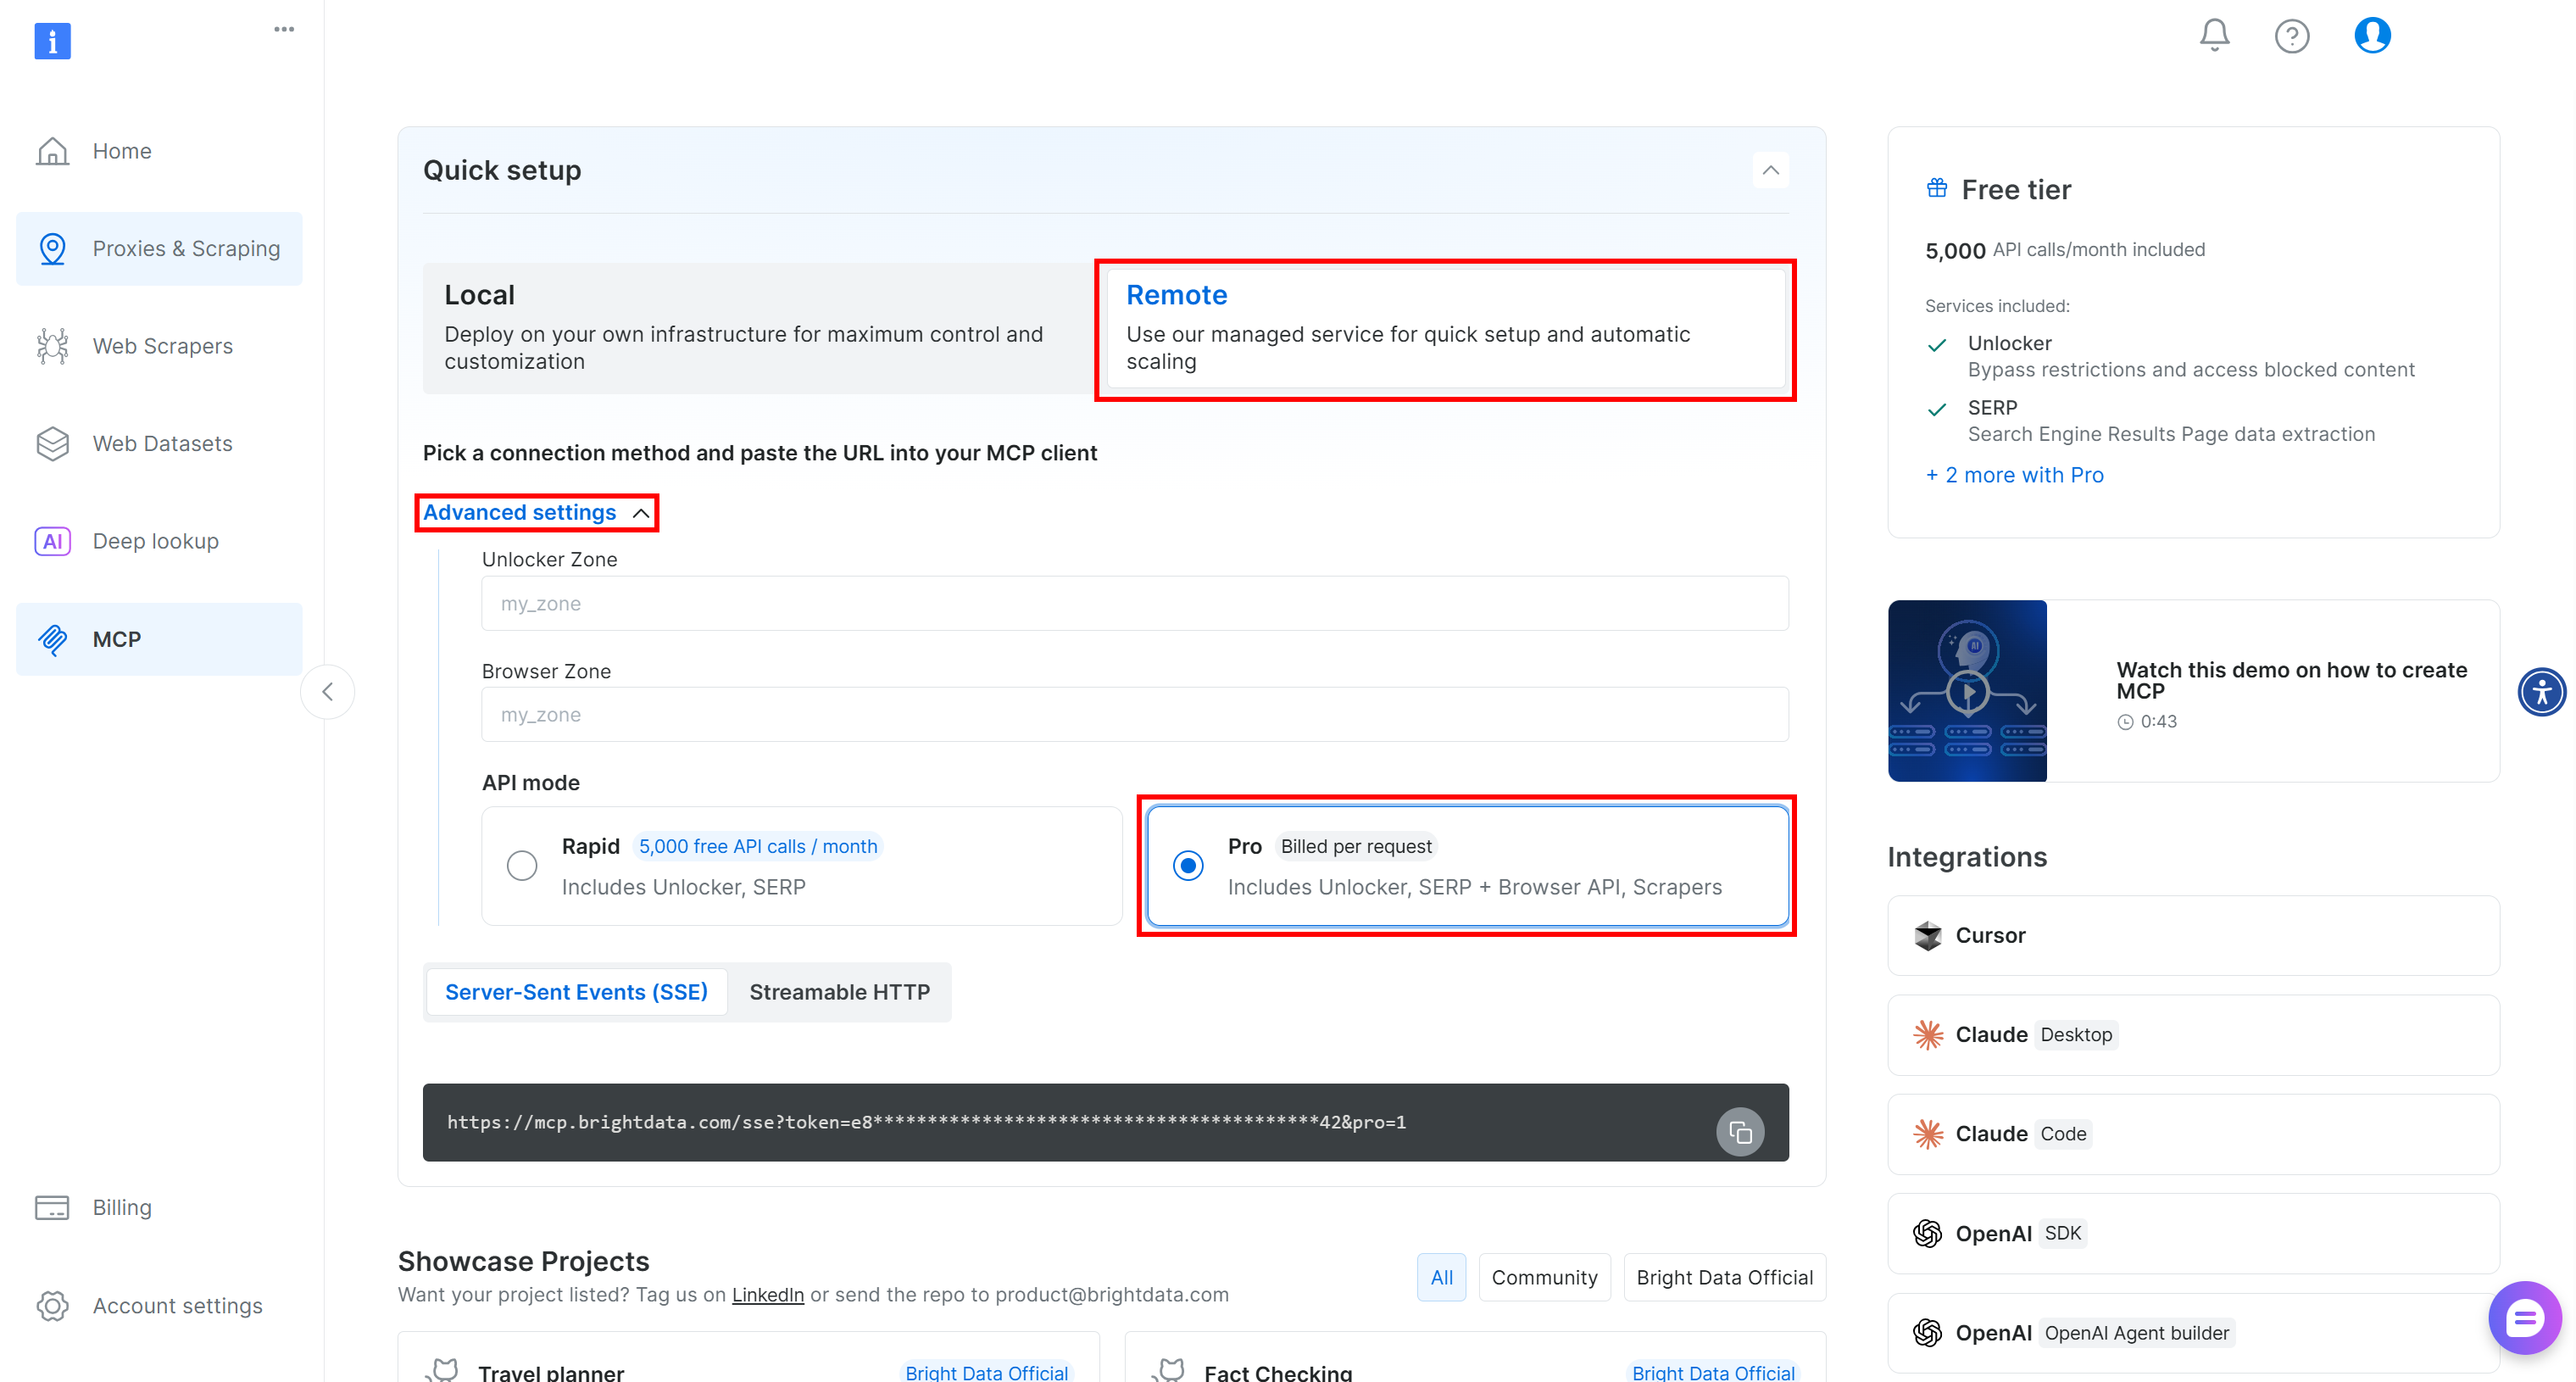This screenshot has width=2576, height=1382.
Task: Select the Rapid API mode option
Action: click(x=521, y=865)
